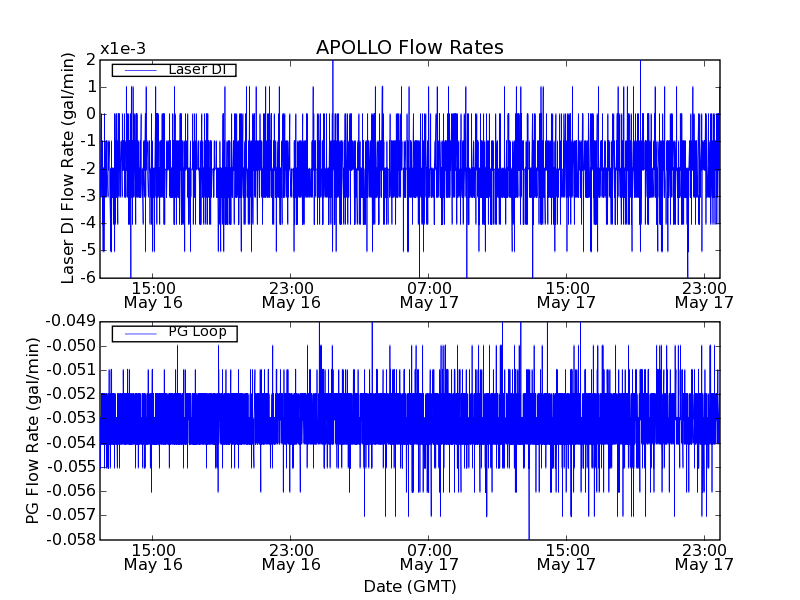The height and width of the screenshot is (600, 800).
Task: Click 15:00 May 16 tick label under top plot
Action: (x=153, y=294)
